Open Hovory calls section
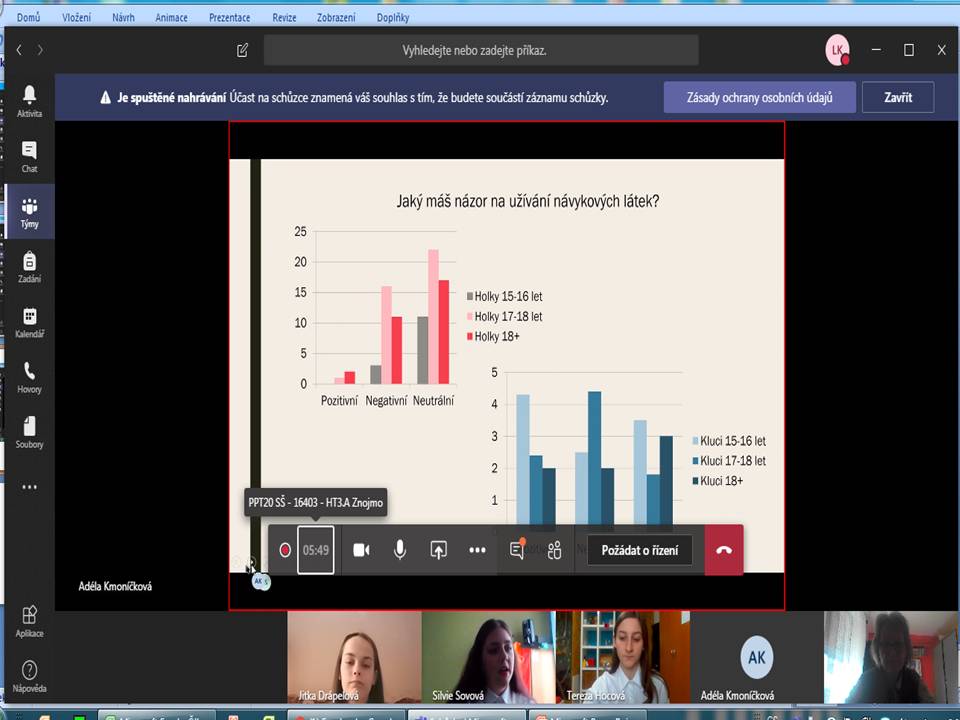This screenshot has height=720, width=960. click(29, 376)
